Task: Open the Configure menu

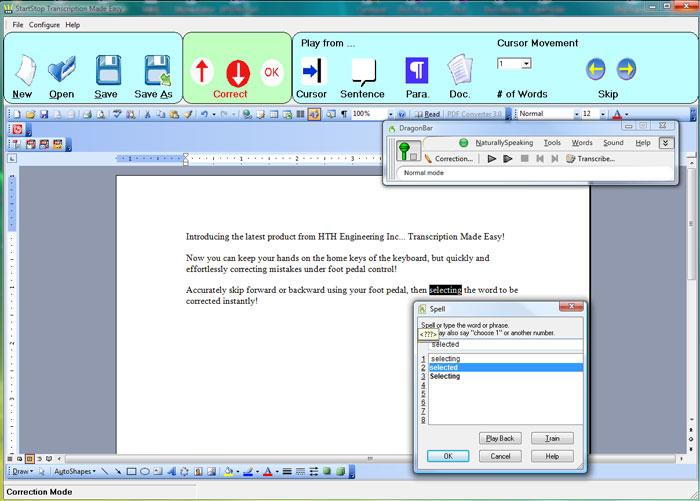Action: 44,25
